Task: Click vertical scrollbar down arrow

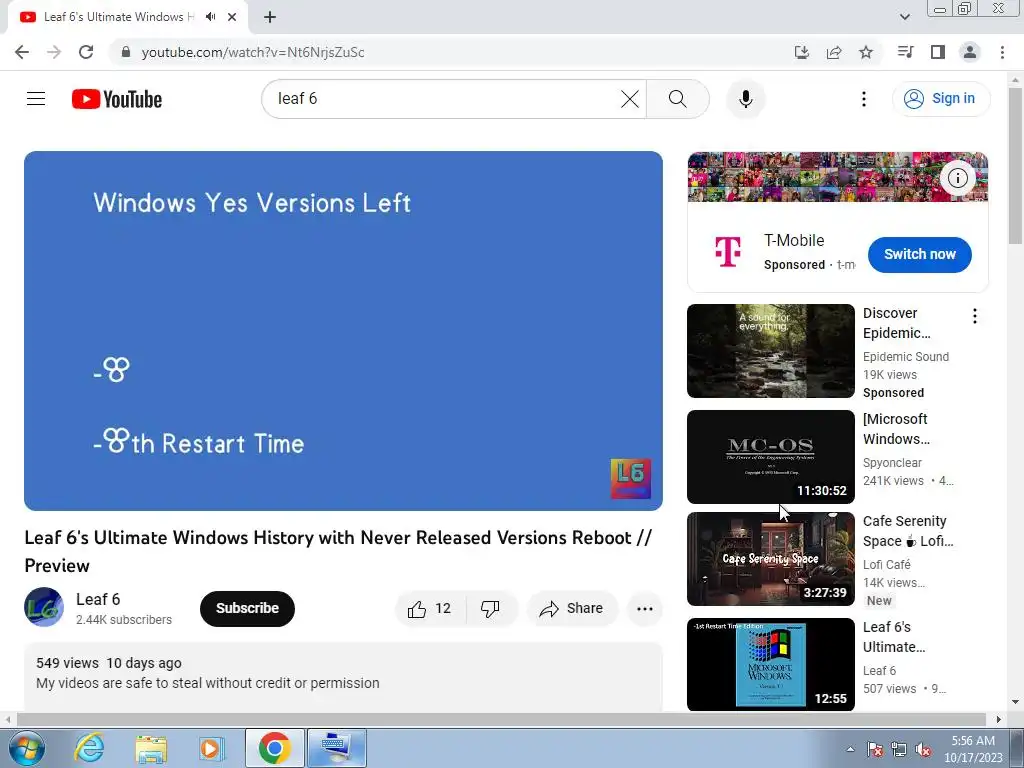Action: 1015,702
